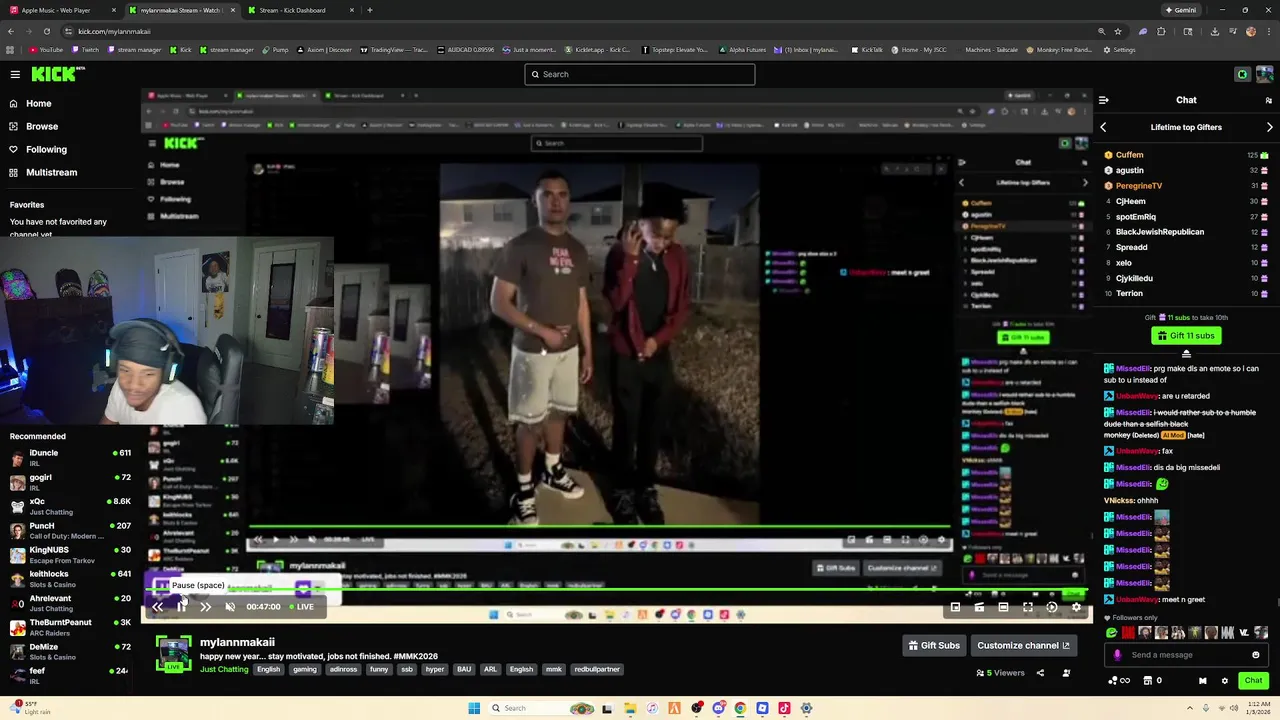Share the stream via share icon
Viewport: 1280px width, 720px height.
click(1040, 673)
